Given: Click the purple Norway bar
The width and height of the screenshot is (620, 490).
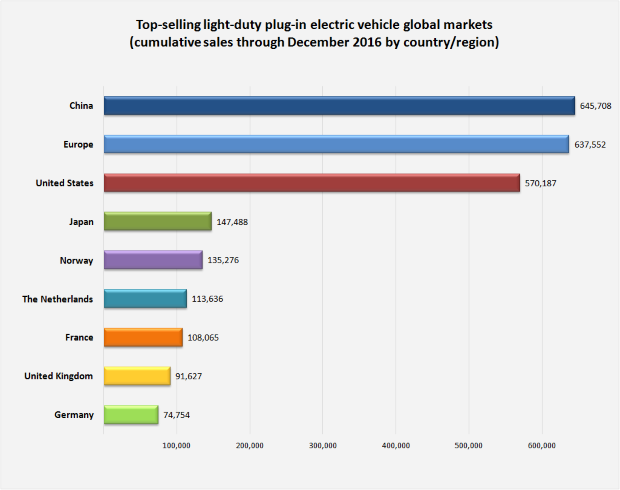Looking at the screenshot, I should click(153, 260).
